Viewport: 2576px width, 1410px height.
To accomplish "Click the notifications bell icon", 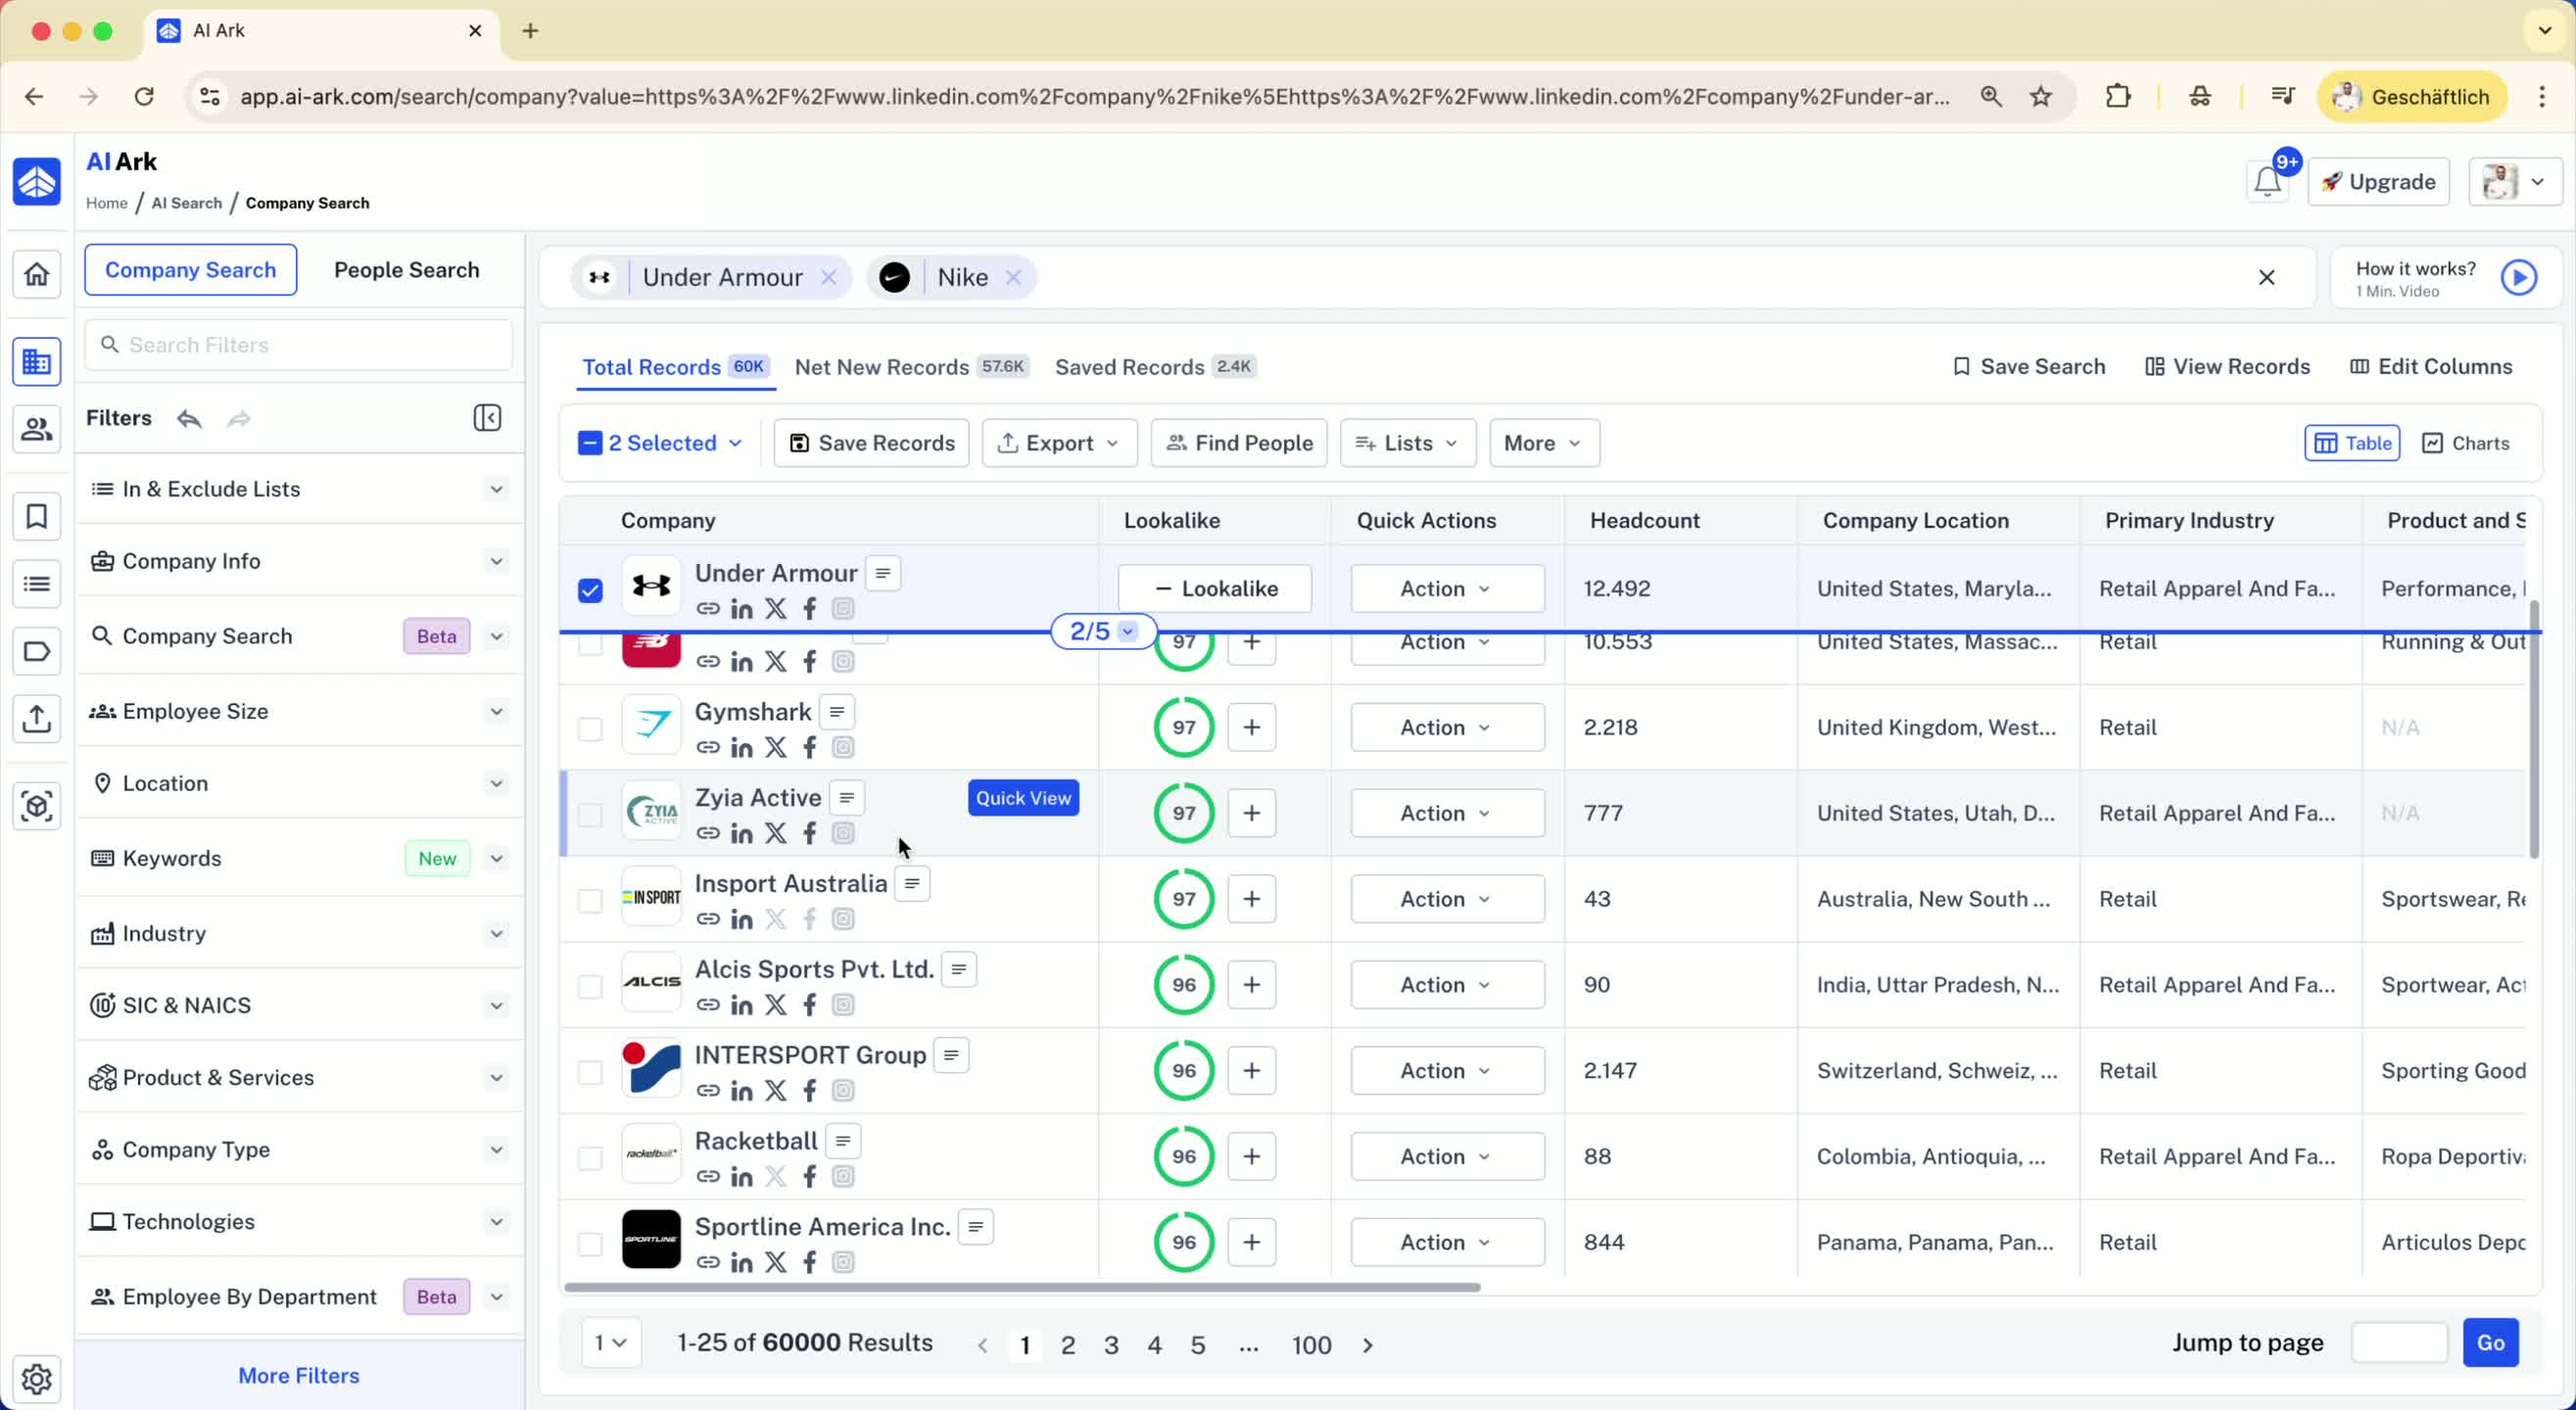I will (x=2266, y=182).
